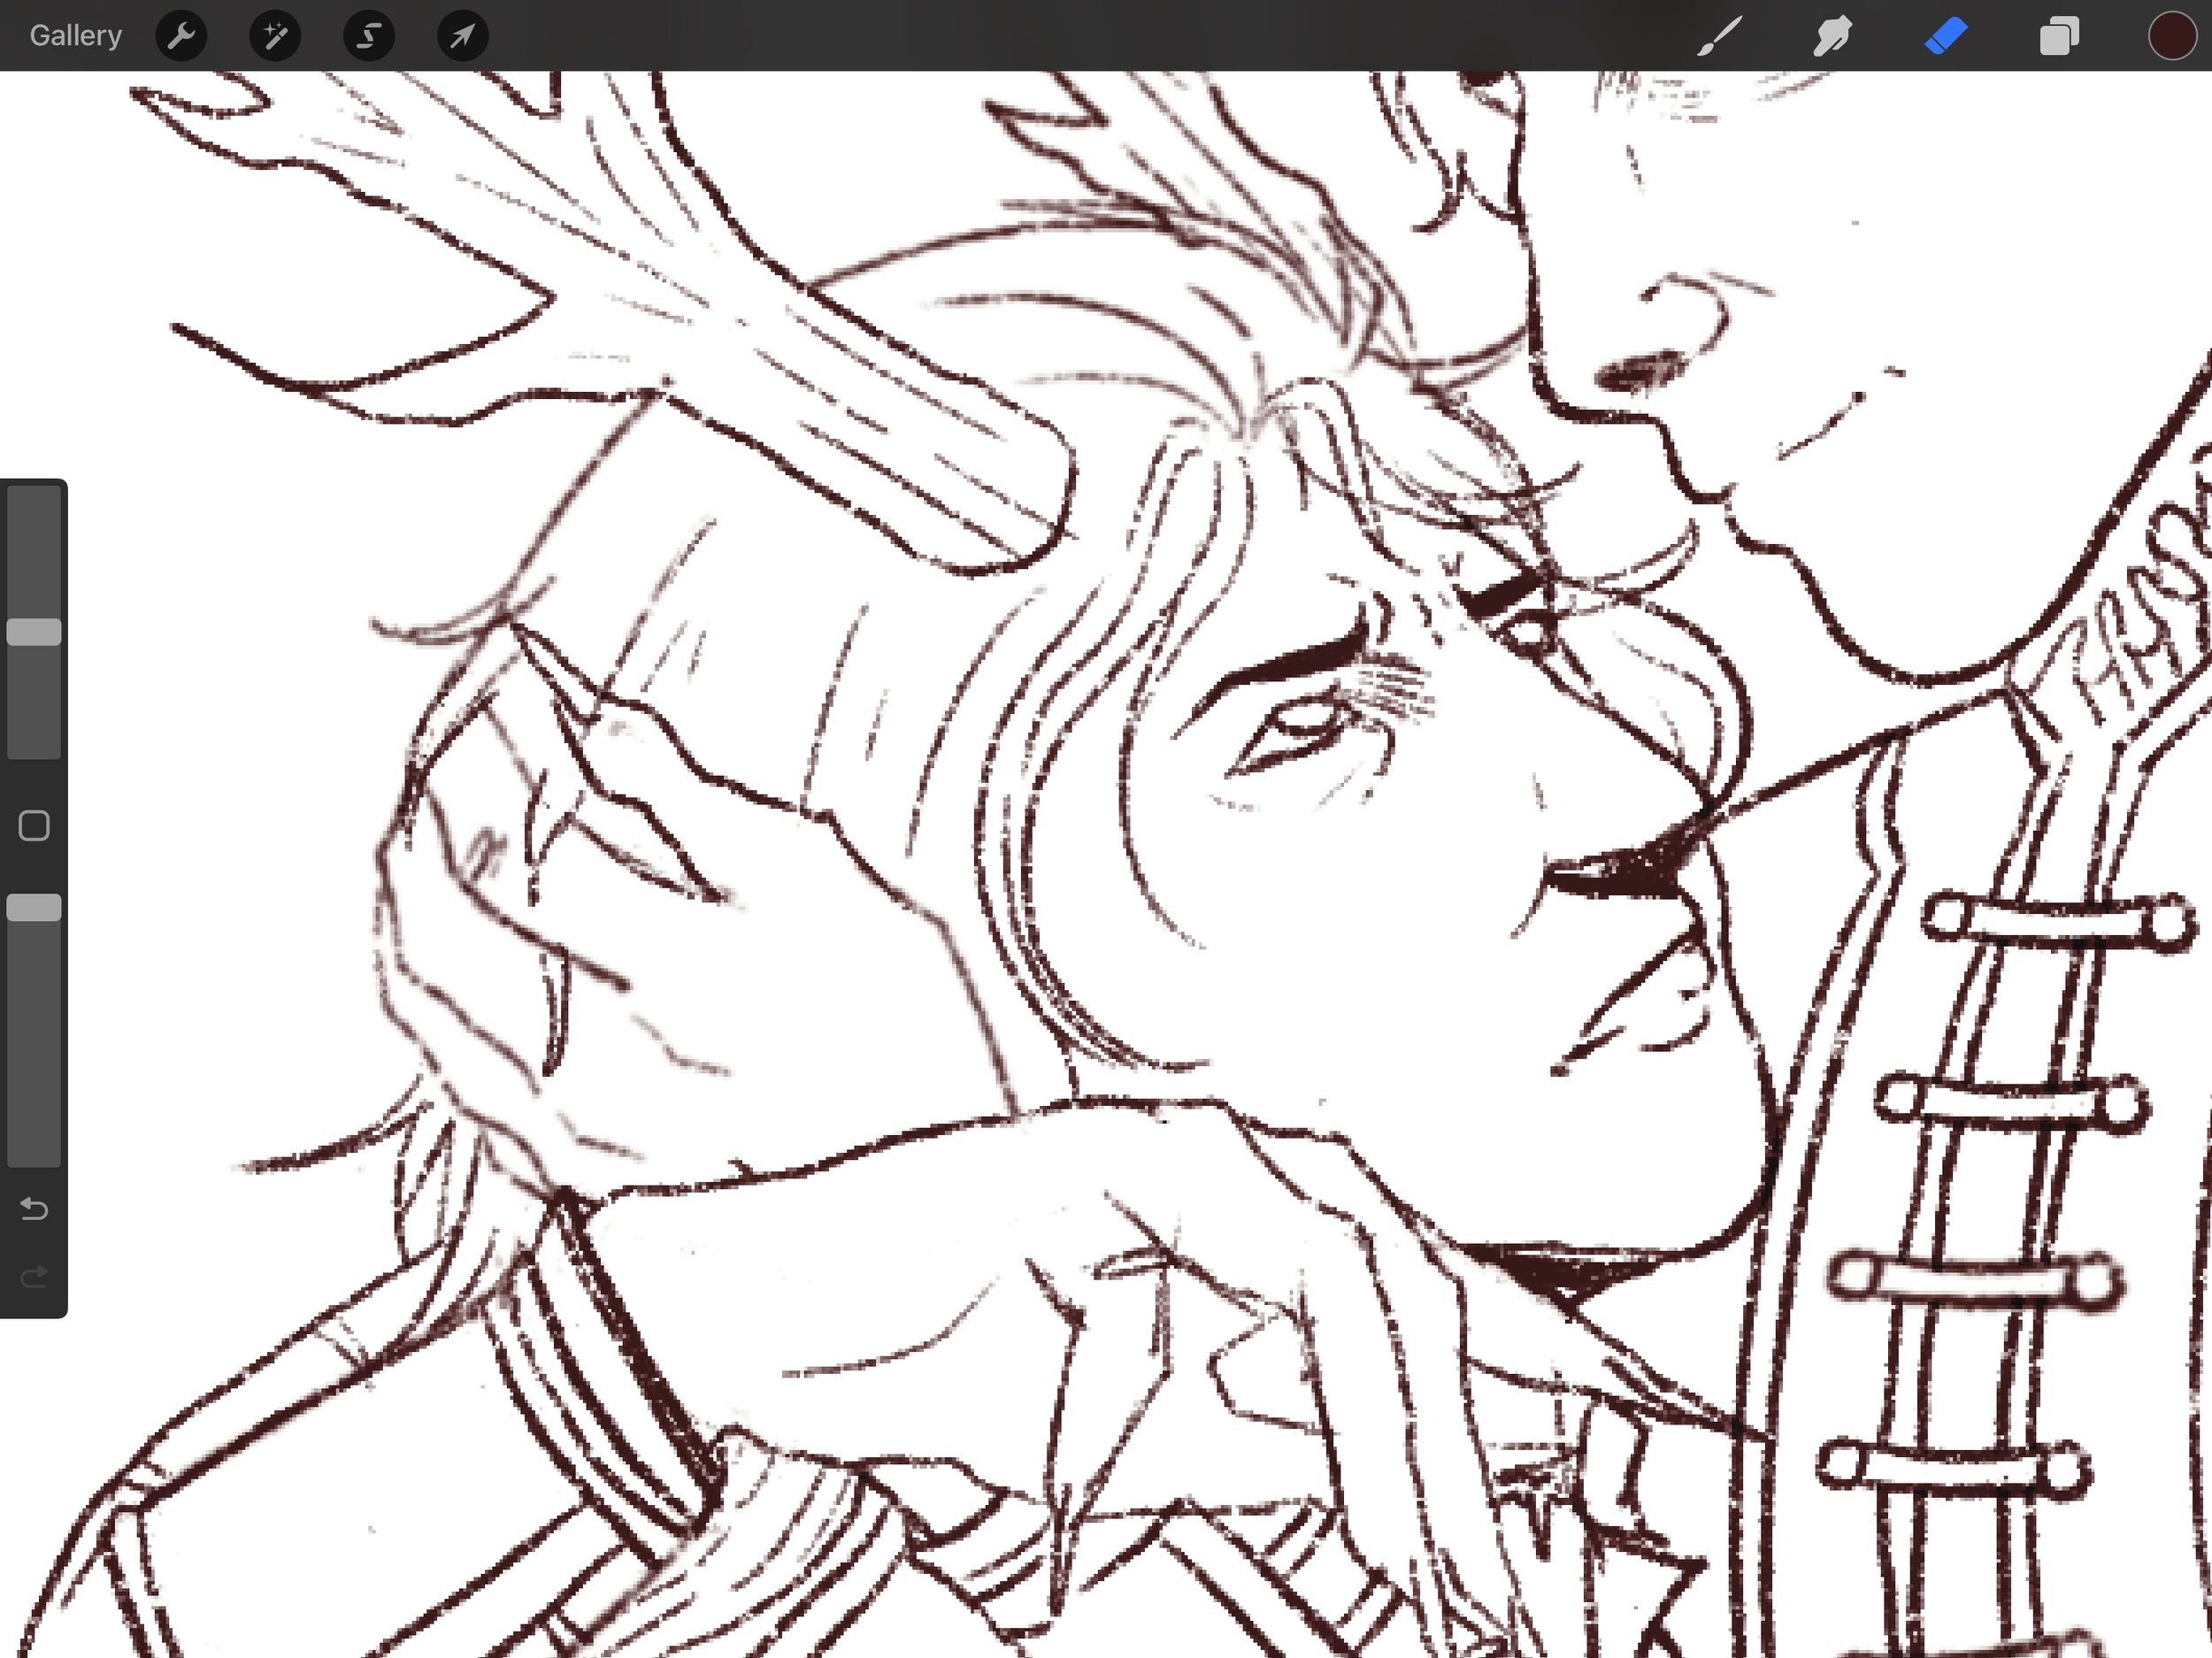Open the Adjustments magic wand menu
The height and width of the screenshot is (1658, 2212).
[x=275, y=36]
